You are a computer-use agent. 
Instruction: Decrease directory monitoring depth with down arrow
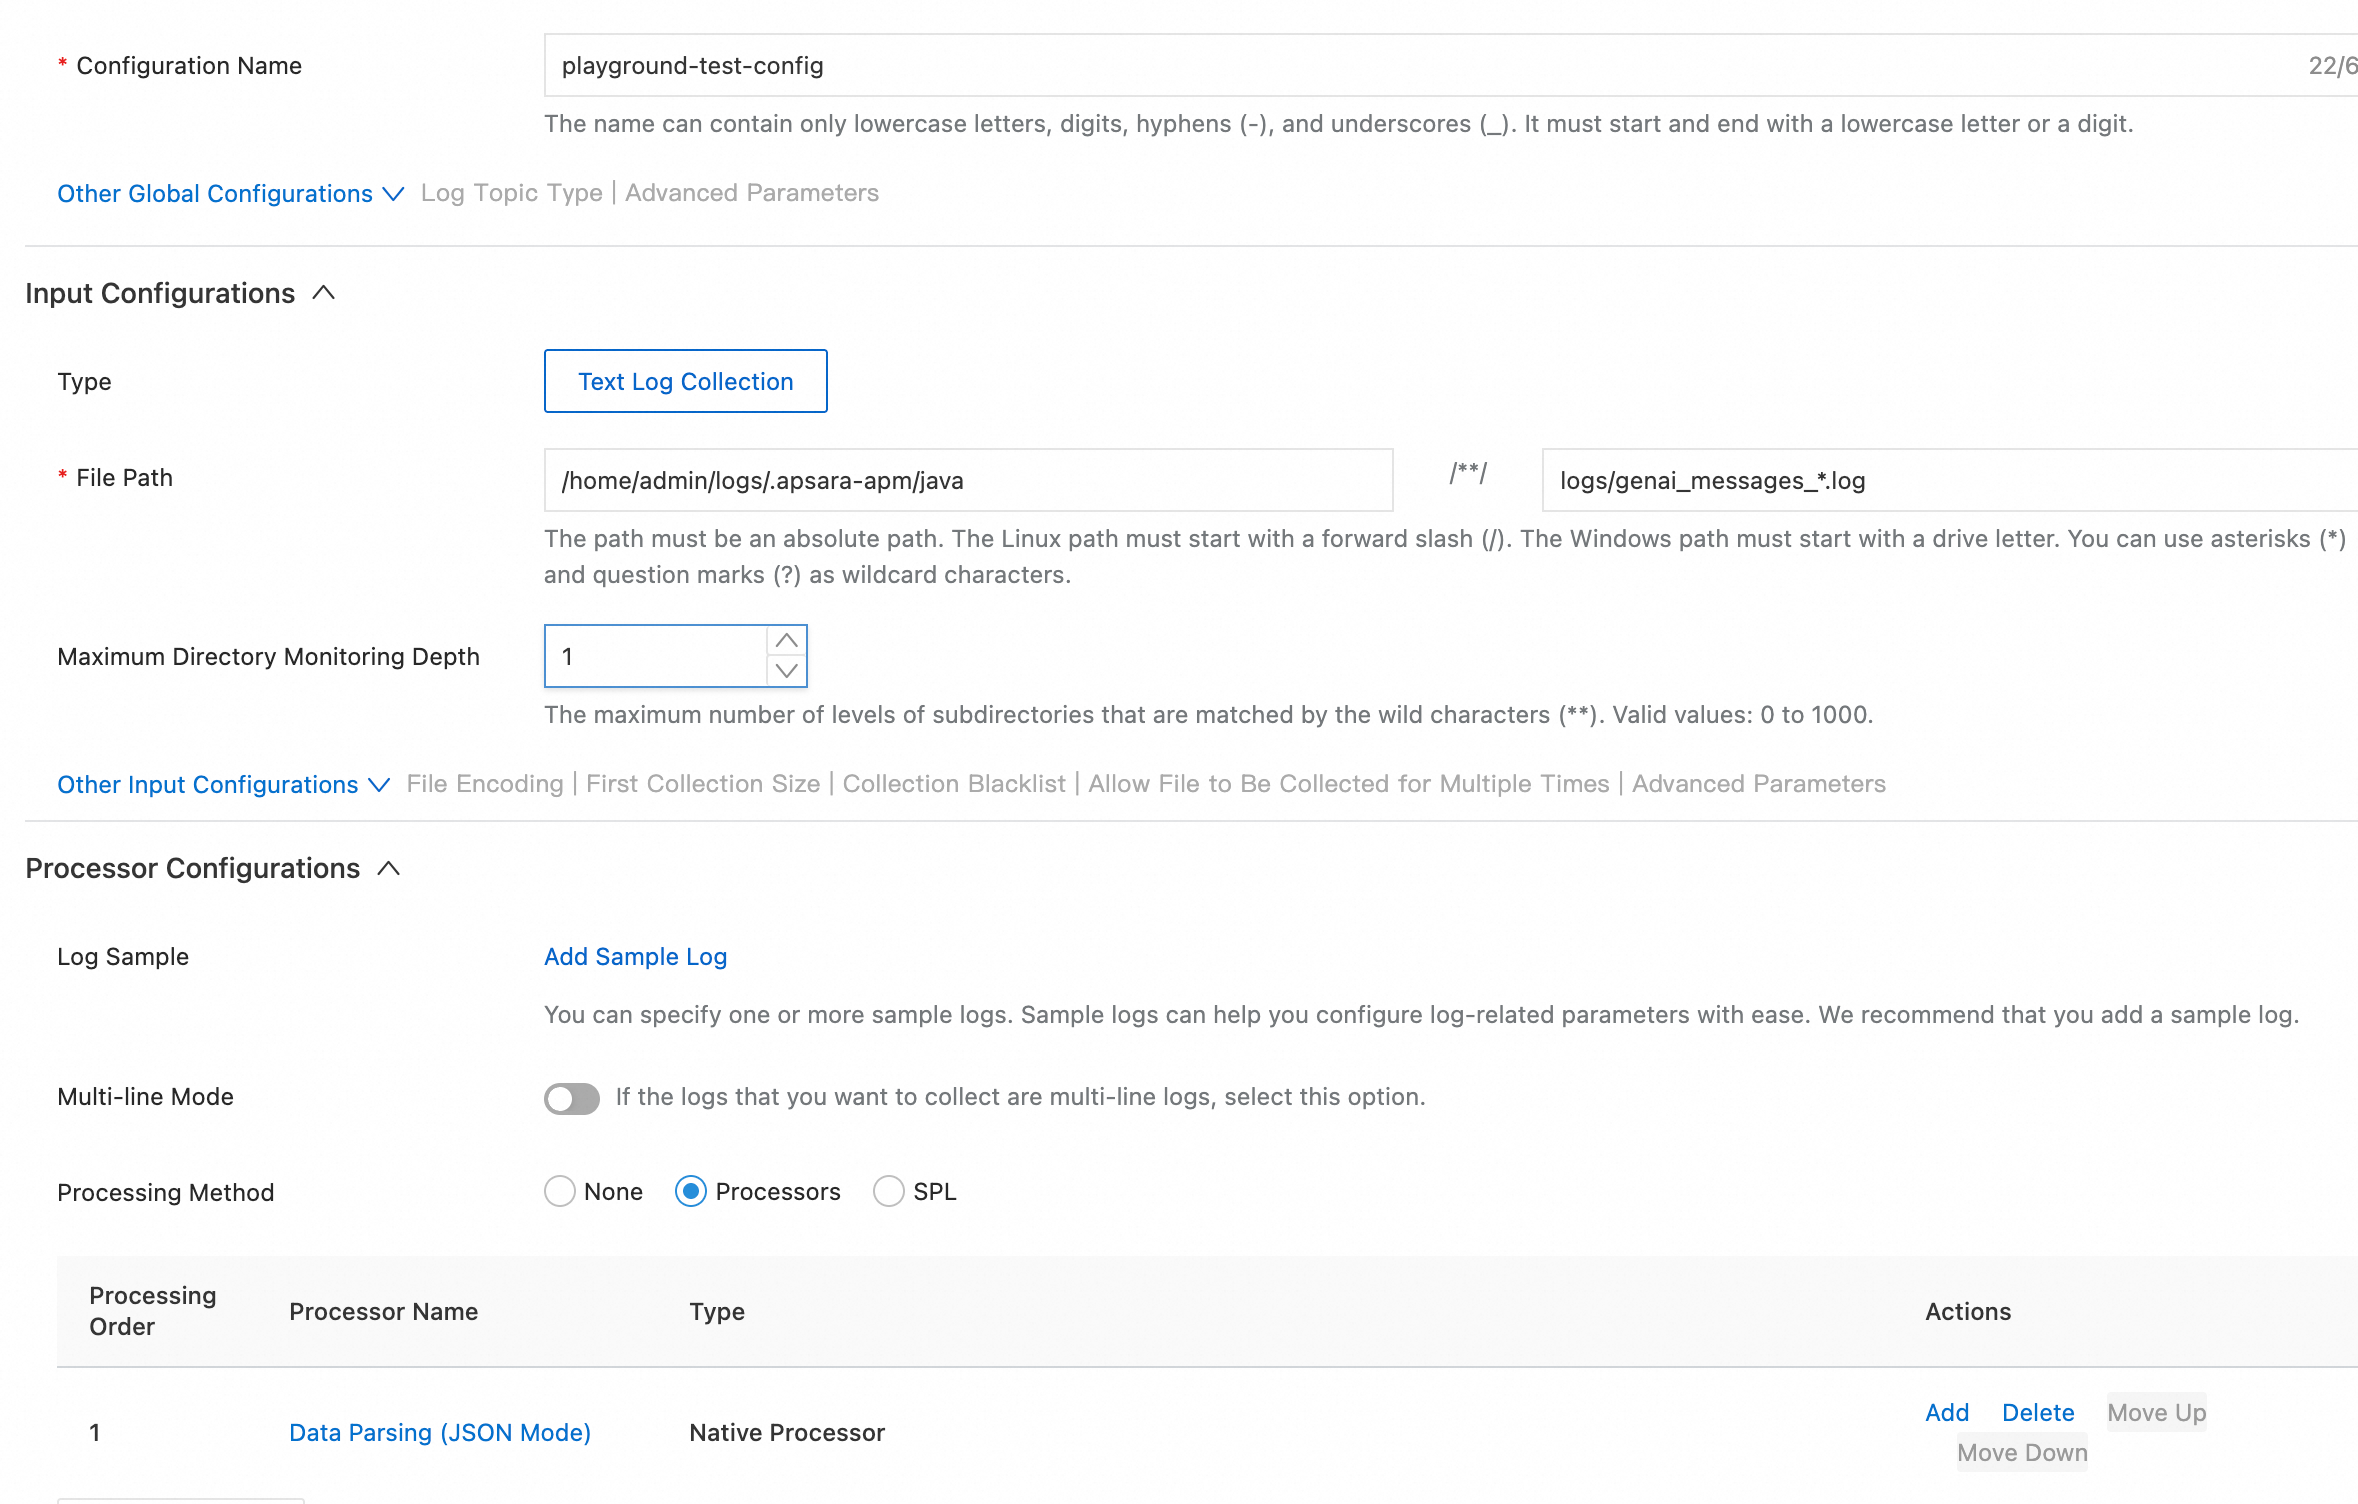787,671
